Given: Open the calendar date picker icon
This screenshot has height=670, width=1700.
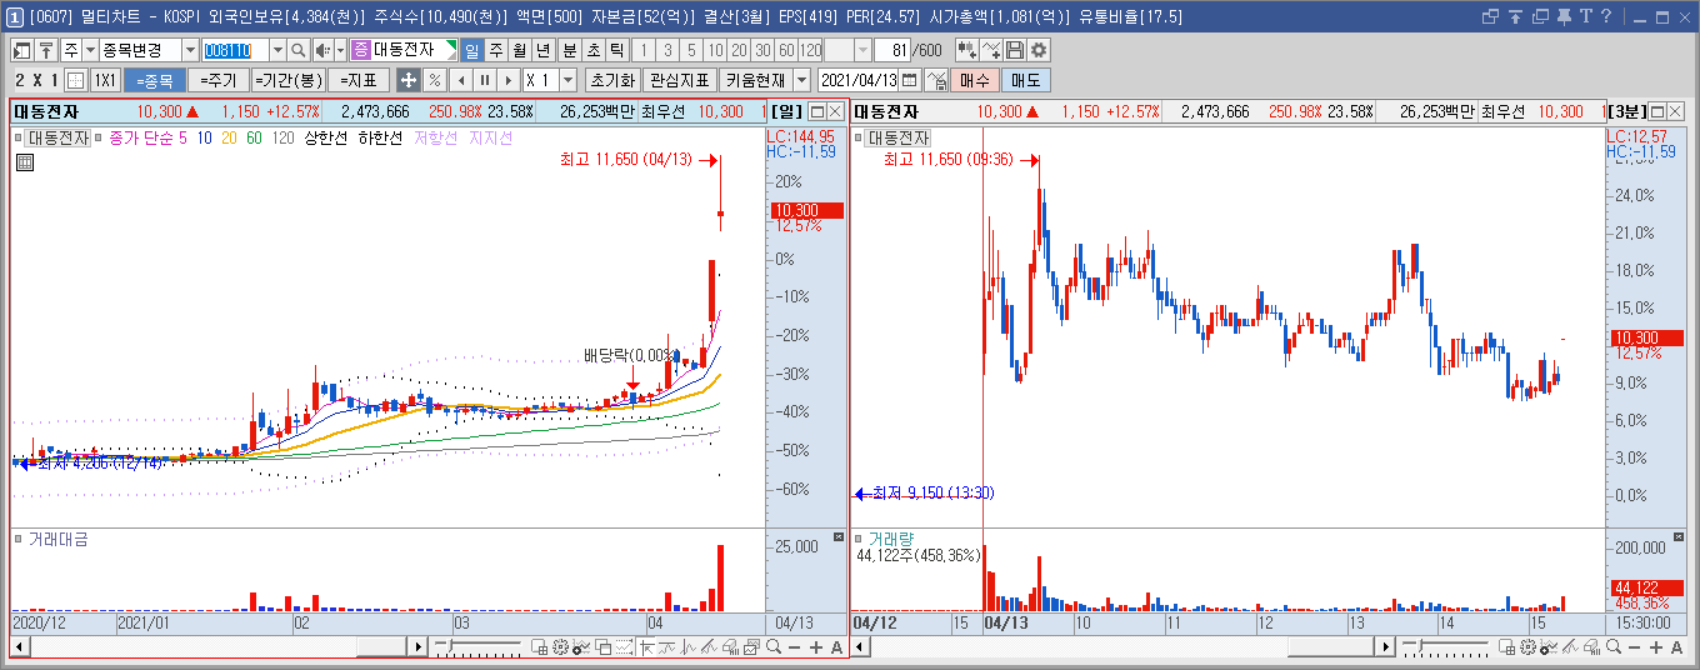Looking at the screenshot, I should [x=909, y=80].
